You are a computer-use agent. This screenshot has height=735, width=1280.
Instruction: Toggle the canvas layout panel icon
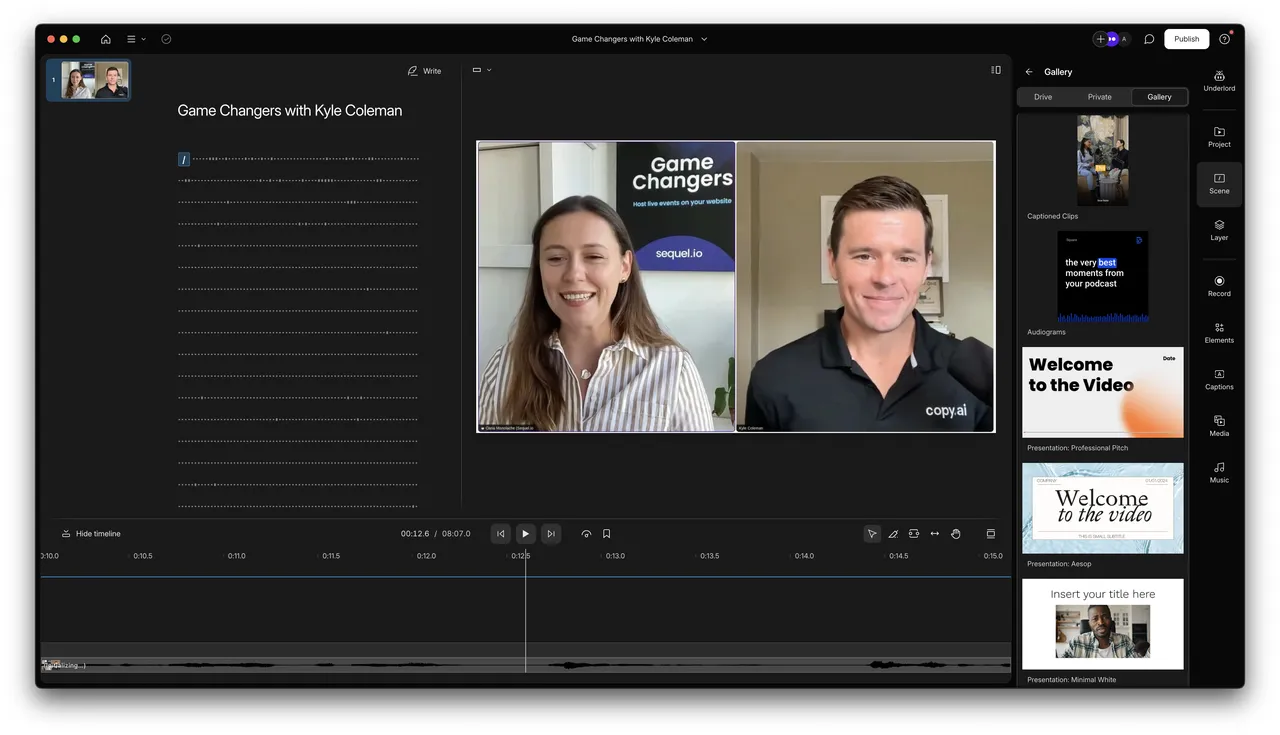pyautogui.click(x=995, y=70)
